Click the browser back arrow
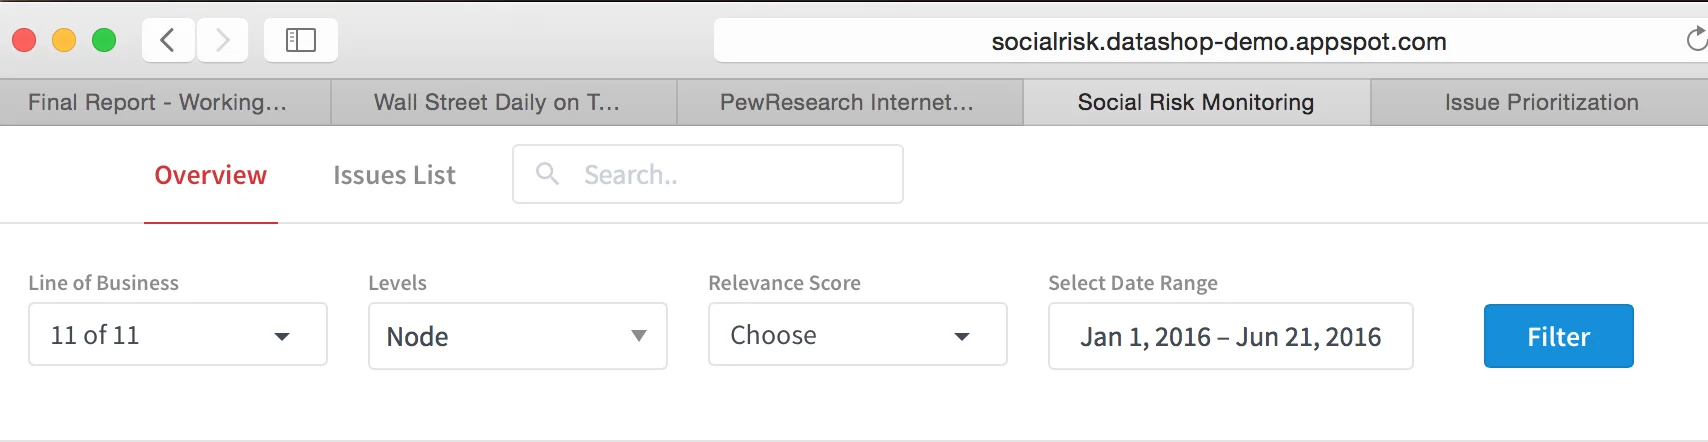Screen dimensions: 1708x442 click(x=168, y=40)
